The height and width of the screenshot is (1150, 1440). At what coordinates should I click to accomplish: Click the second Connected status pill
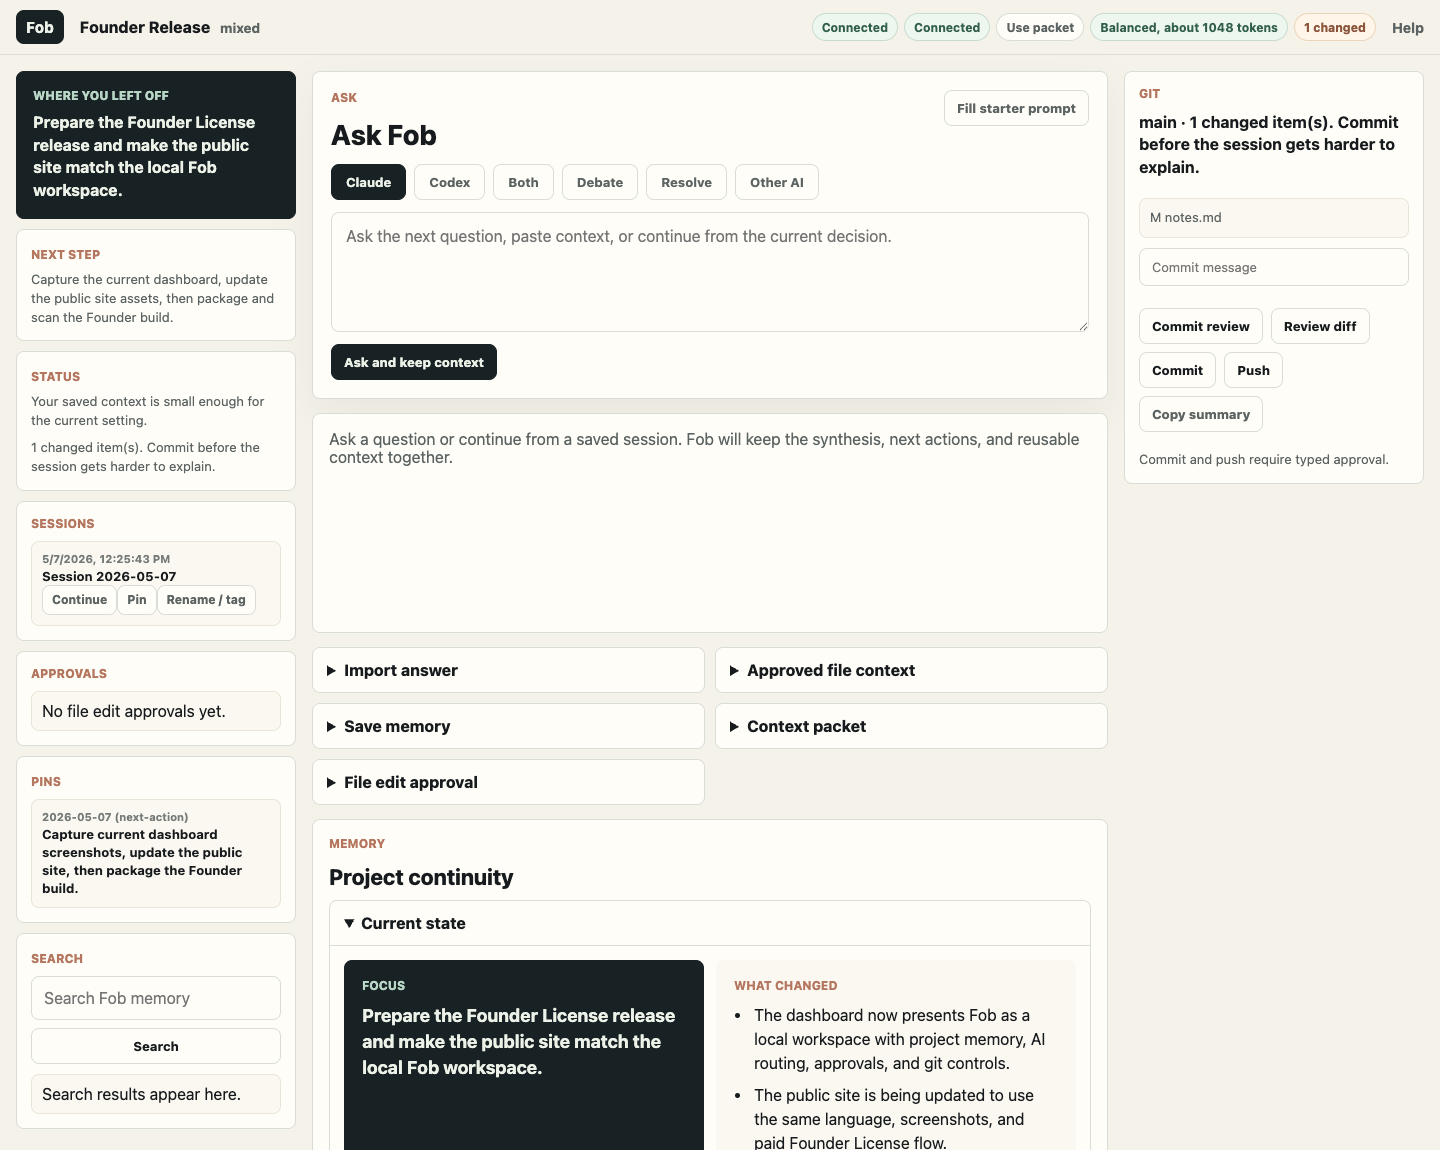(946, 27)
